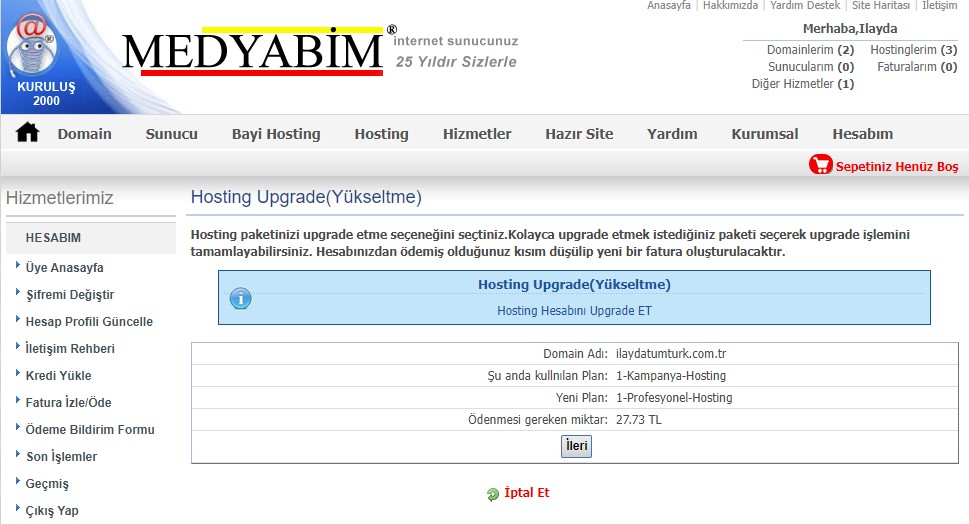This screenshot has height=524, width=969.
Task: Open the Domain menu
Action: [85, 134]
